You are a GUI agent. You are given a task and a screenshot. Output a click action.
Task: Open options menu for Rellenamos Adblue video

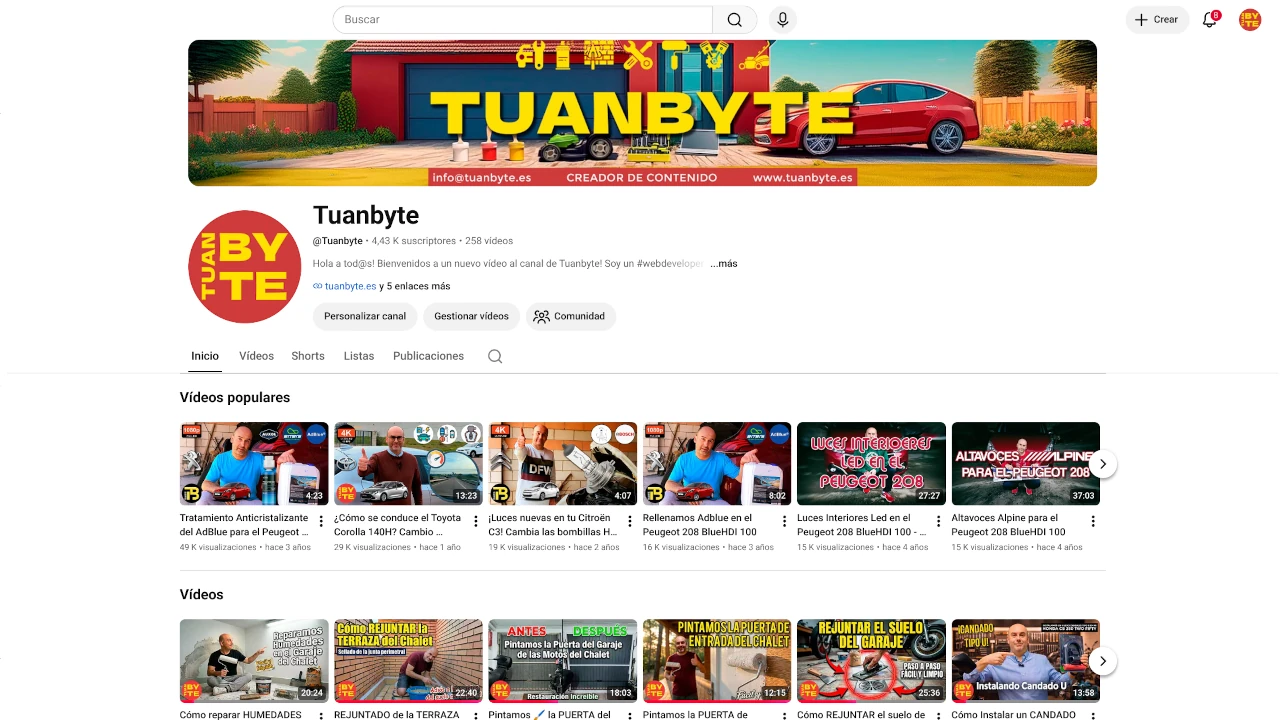(x=784, y=521)
